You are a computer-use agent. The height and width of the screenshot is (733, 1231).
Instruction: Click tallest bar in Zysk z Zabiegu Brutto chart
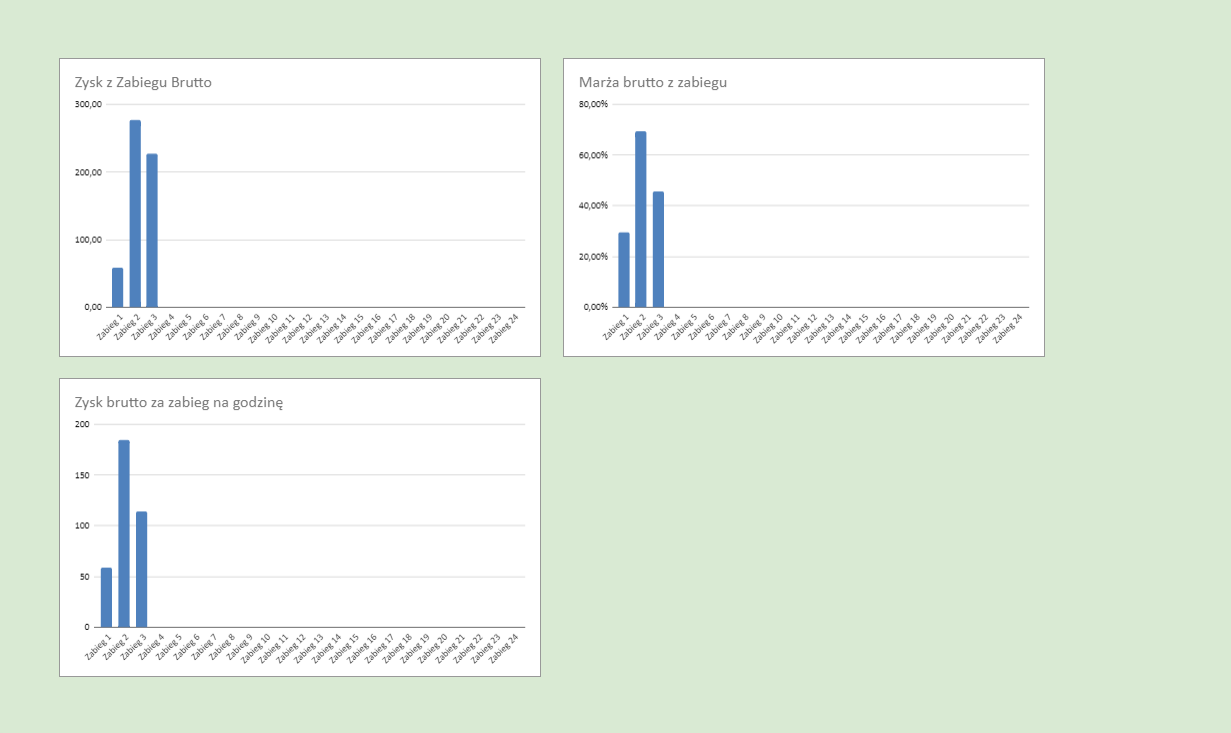click(x=135, y=213)
